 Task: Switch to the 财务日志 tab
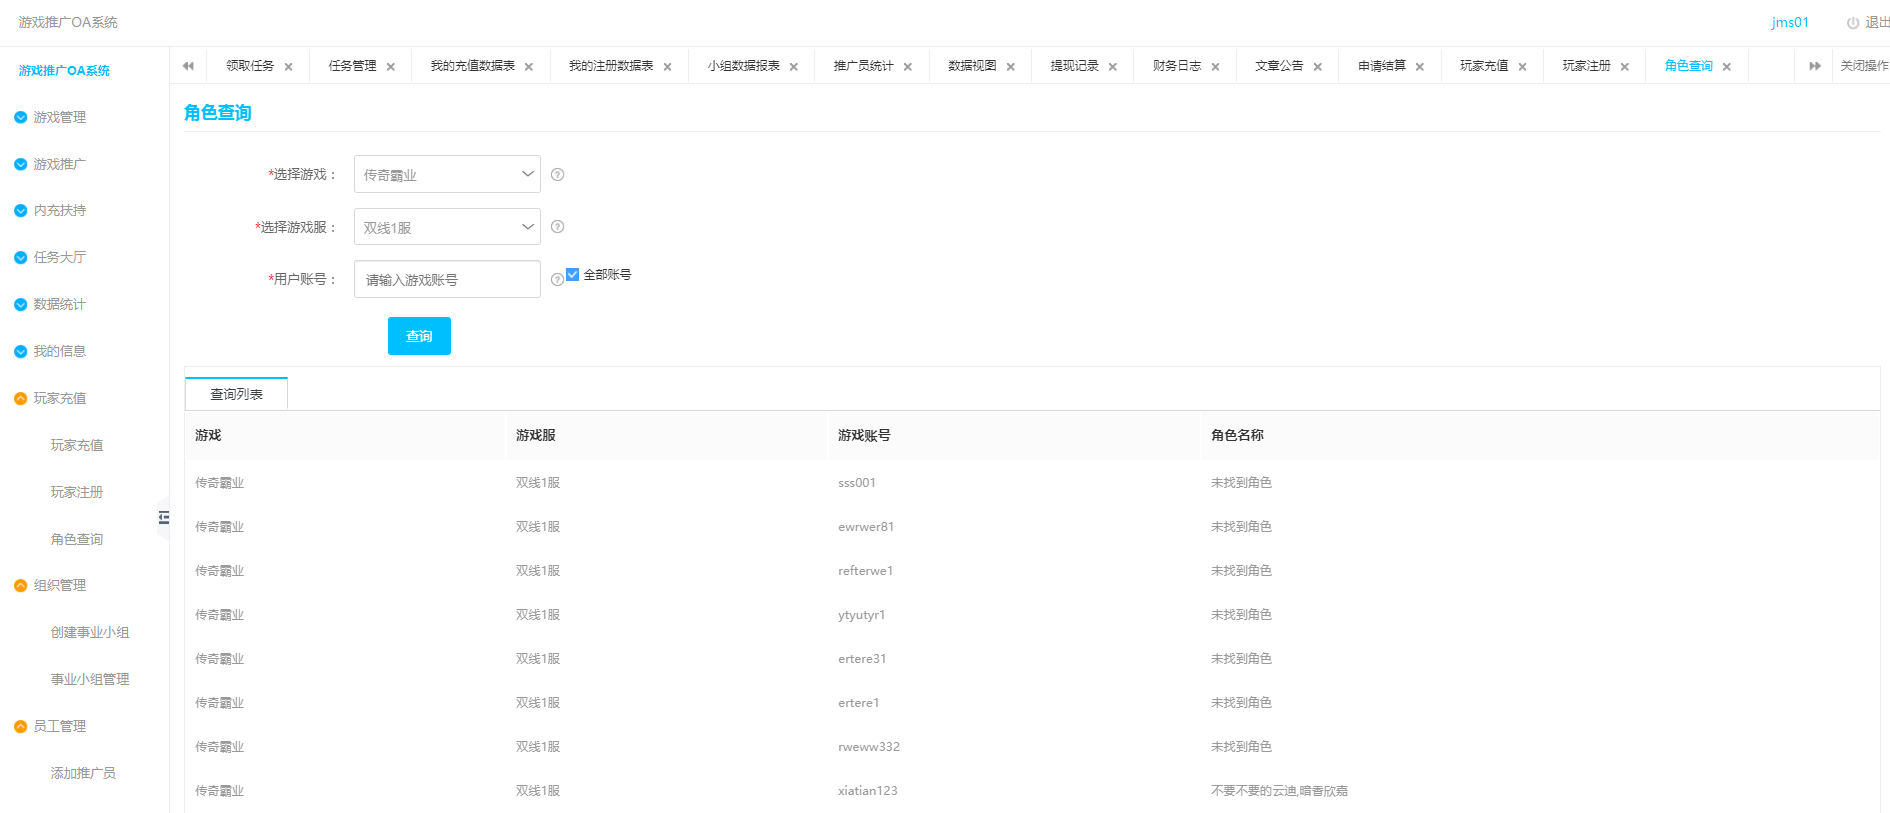tap(1176, 66)
